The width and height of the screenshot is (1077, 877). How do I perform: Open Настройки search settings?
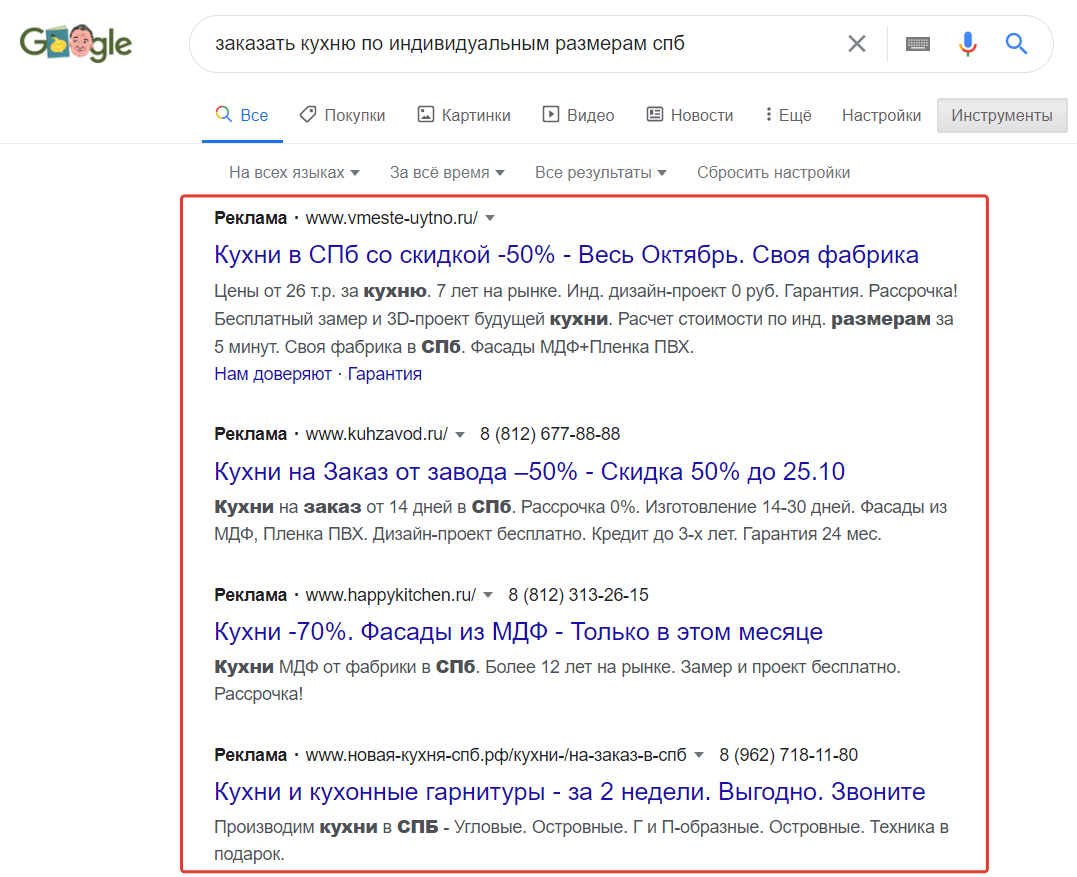[881, 115]
